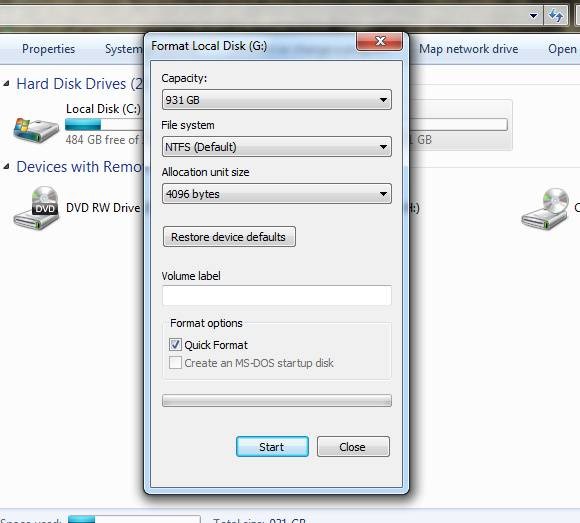580x523 pixels.
Task: Uncheck the Quick Format checkbox
Action: click(x=175, y=345)
